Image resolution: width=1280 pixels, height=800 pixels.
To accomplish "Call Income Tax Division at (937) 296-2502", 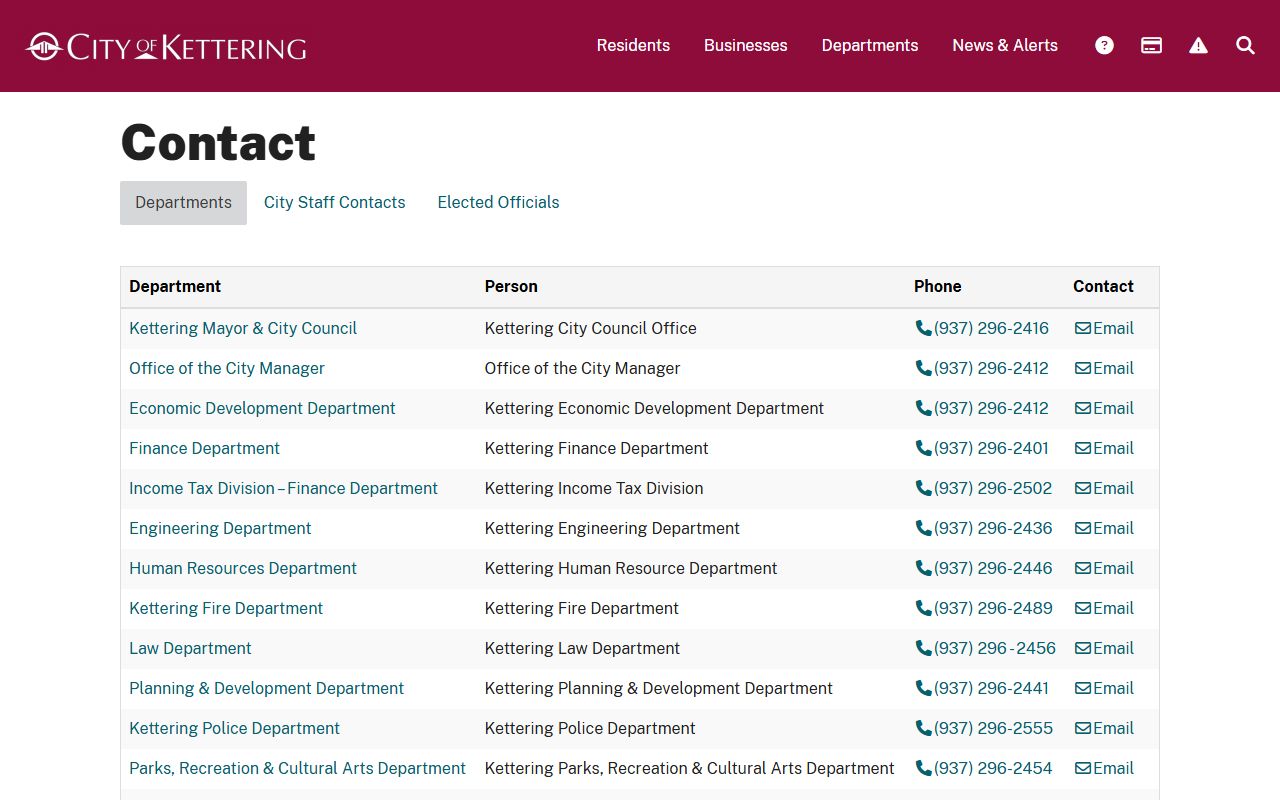I will [984, 488].
